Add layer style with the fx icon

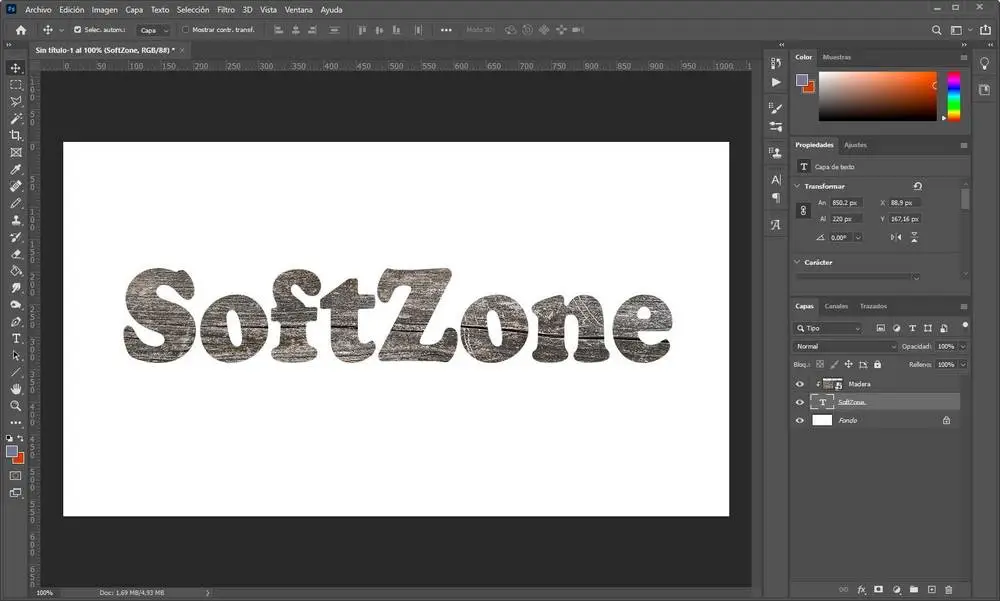click(x=862, y=590)
